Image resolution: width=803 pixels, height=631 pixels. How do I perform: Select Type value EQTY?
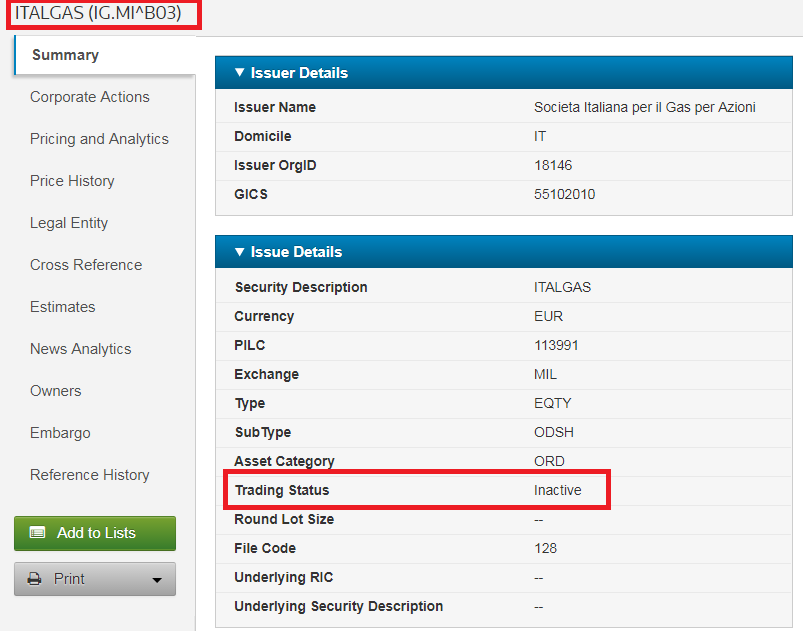[552, 404]
